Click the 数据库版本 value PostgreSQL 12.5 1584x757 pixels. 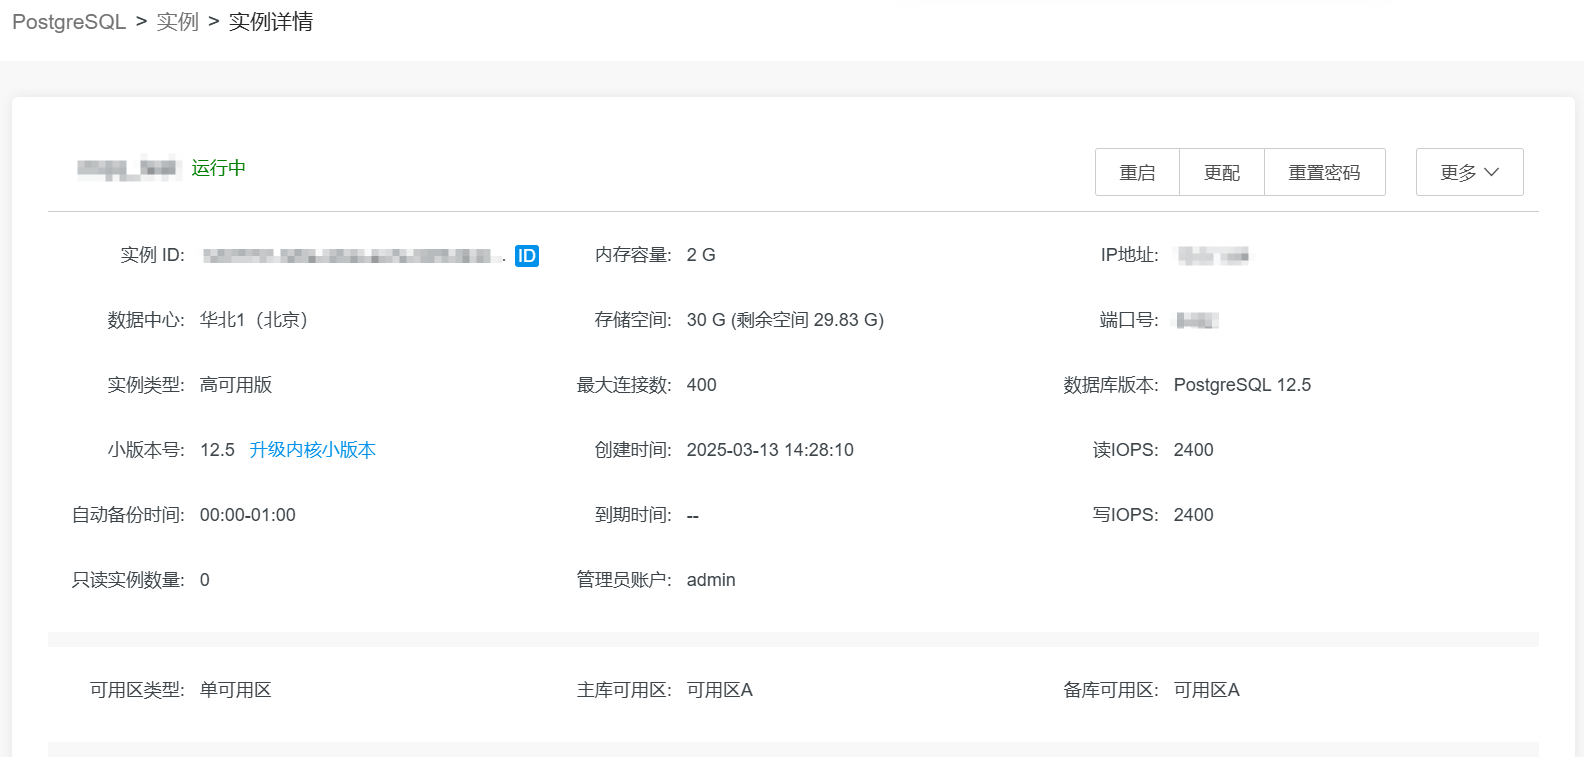pos(1242,385)
